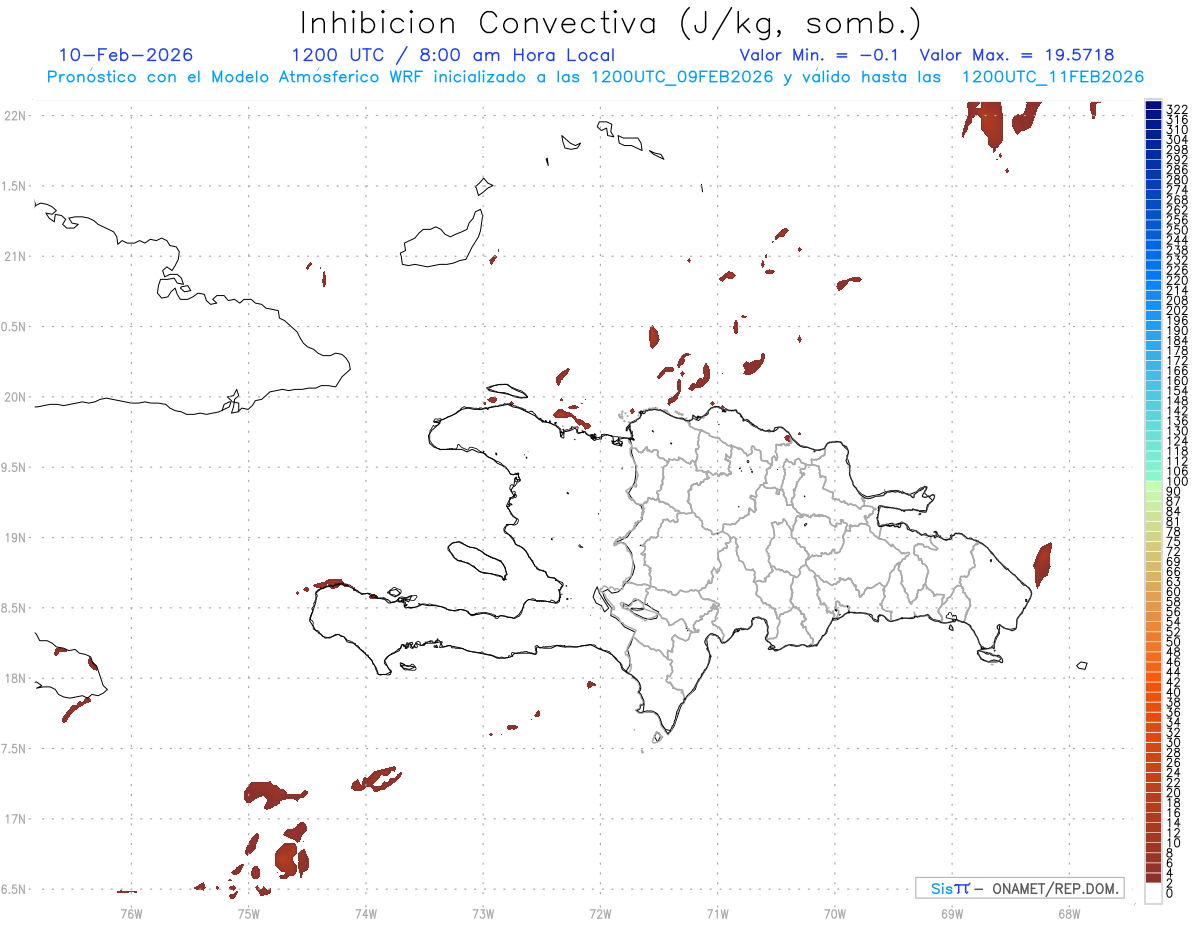
Task: Click the "74W" longitude label
Action: click(365, 913)
